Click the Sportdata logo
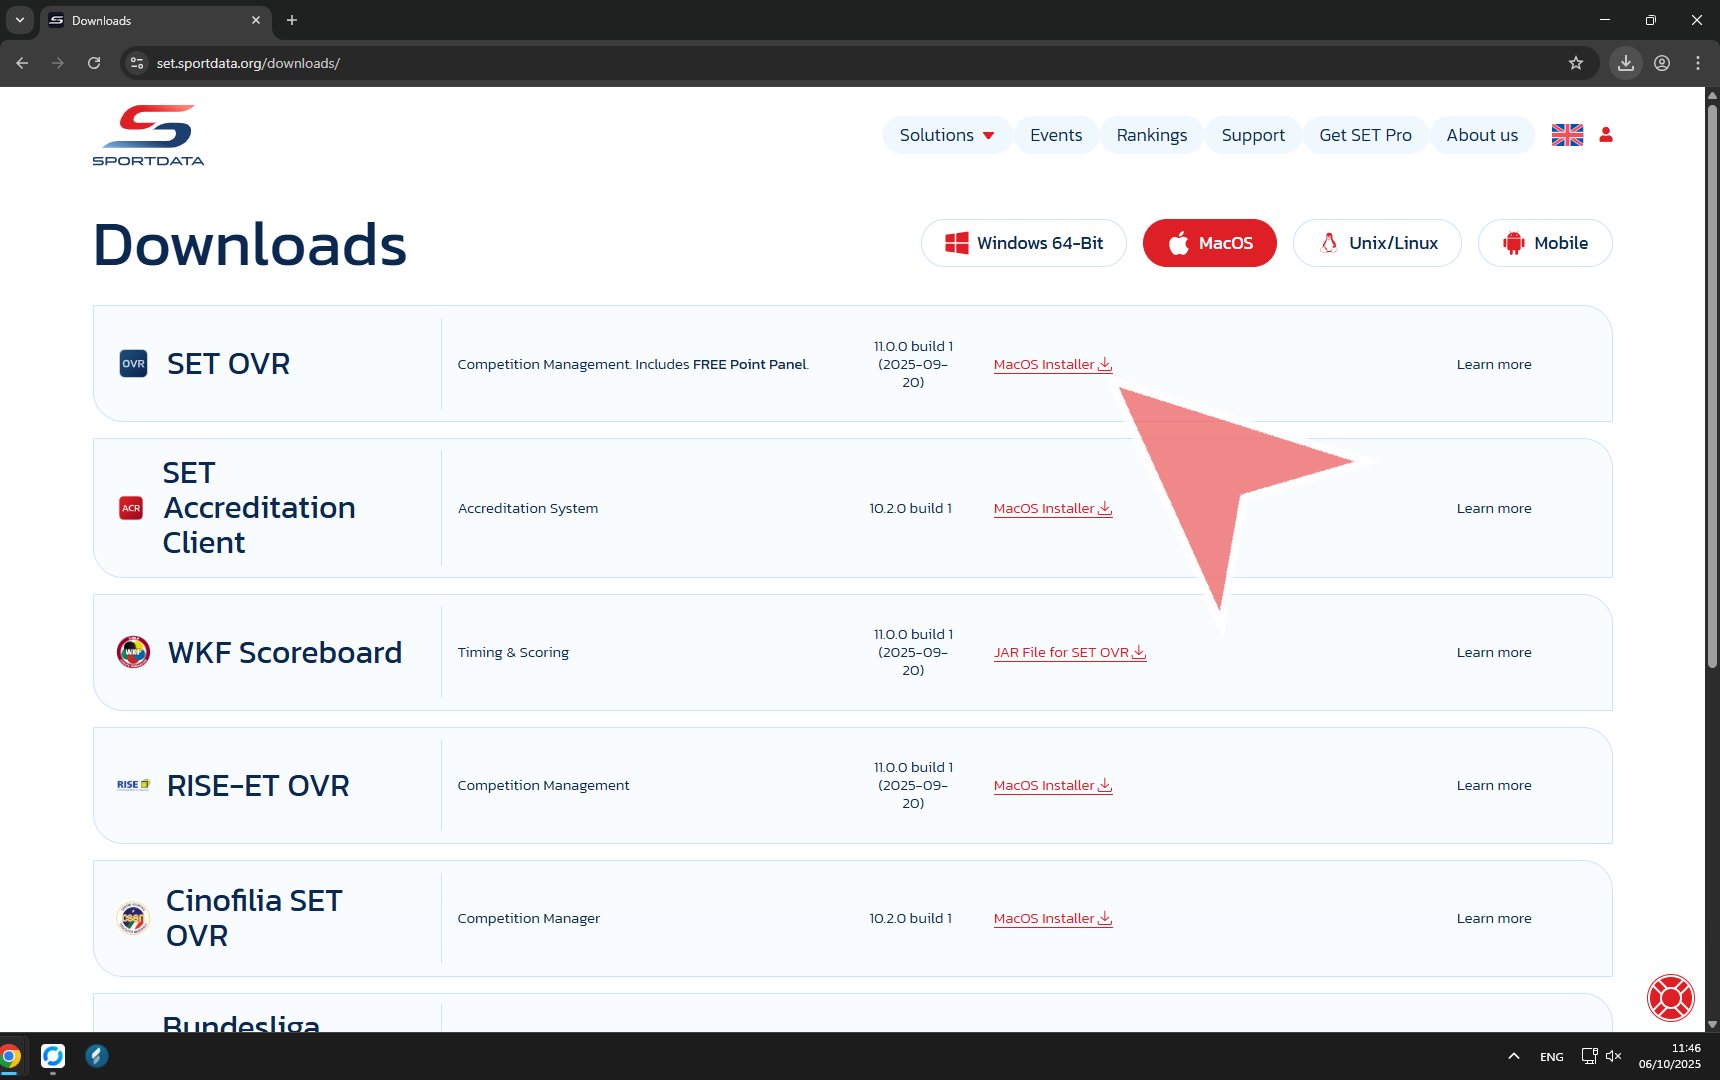Viewport: 1720px width, 1080px height. click(x=148, y=135)
